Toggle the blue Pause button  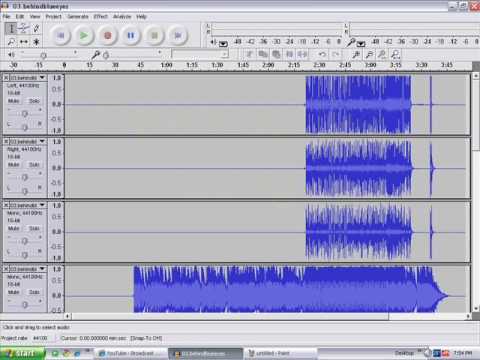tap(131, 35)
